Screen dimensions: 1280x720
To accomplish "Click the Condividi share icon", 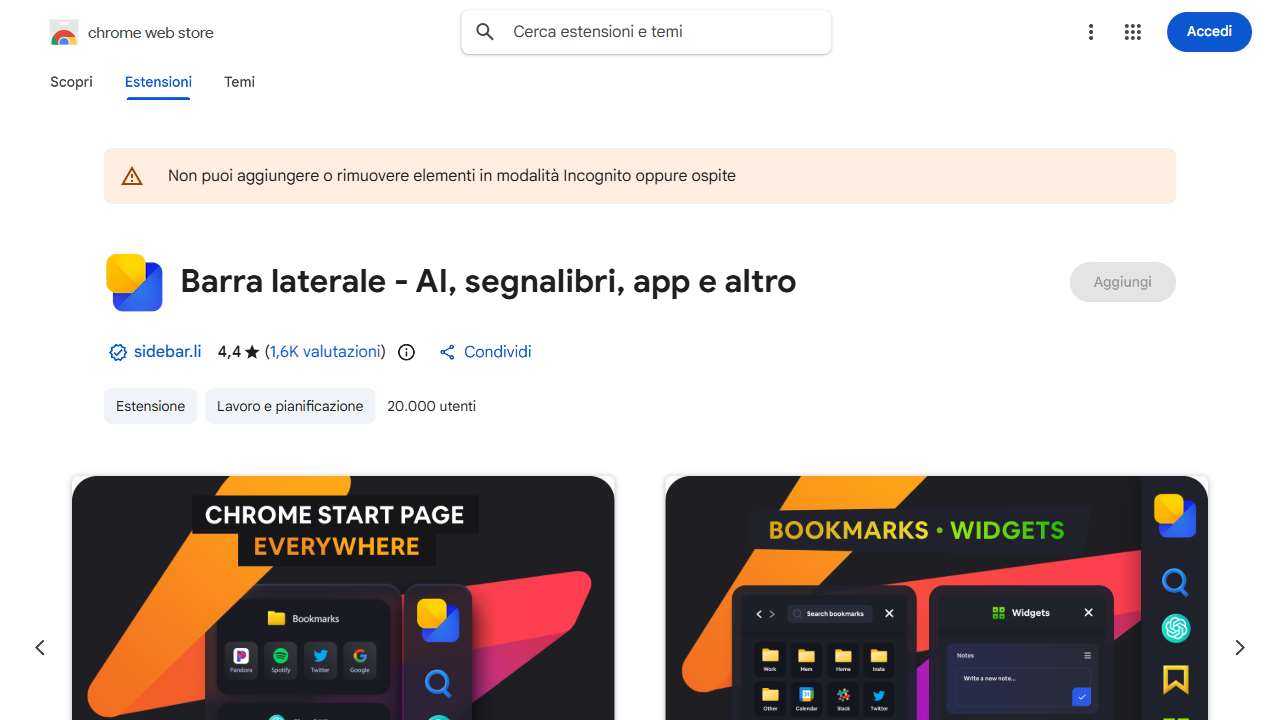I will [x=447, y=352].
